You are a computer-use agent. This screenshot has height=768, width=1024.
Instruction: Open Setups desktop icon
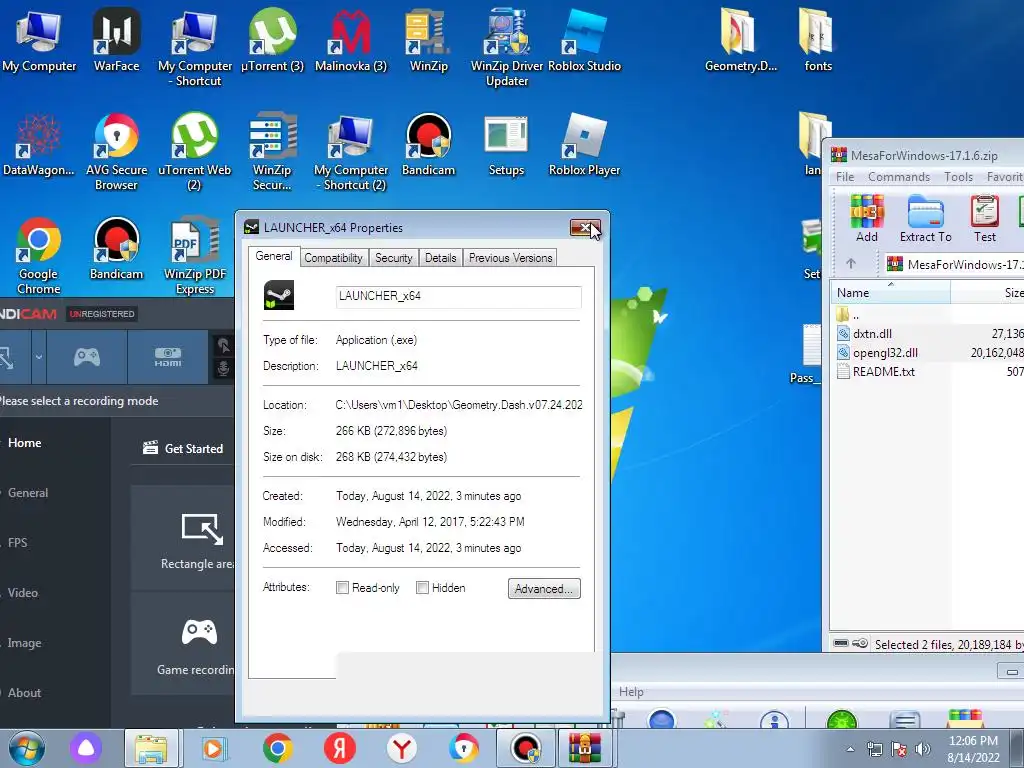(x=506, y=145)
